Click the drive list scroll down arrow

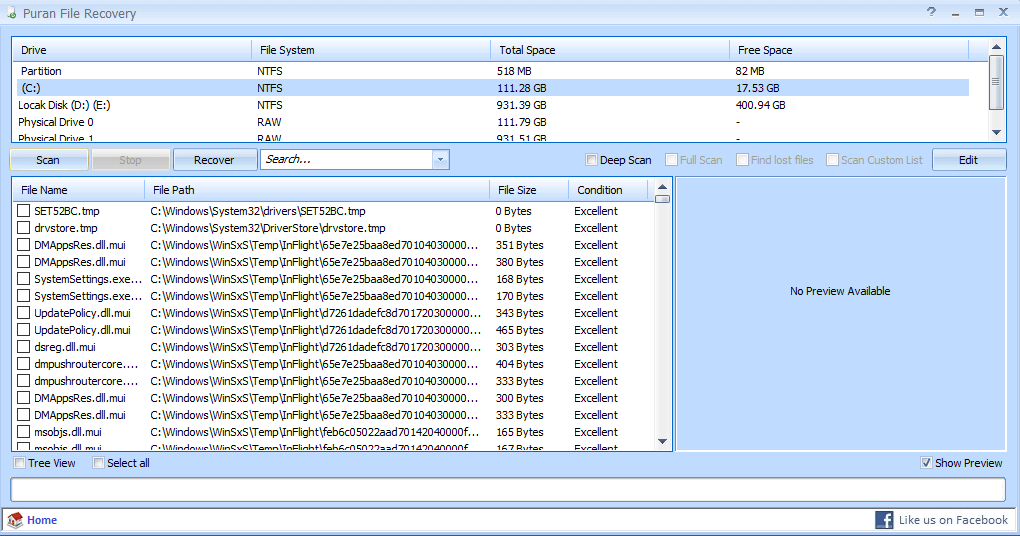pos(996,132)
